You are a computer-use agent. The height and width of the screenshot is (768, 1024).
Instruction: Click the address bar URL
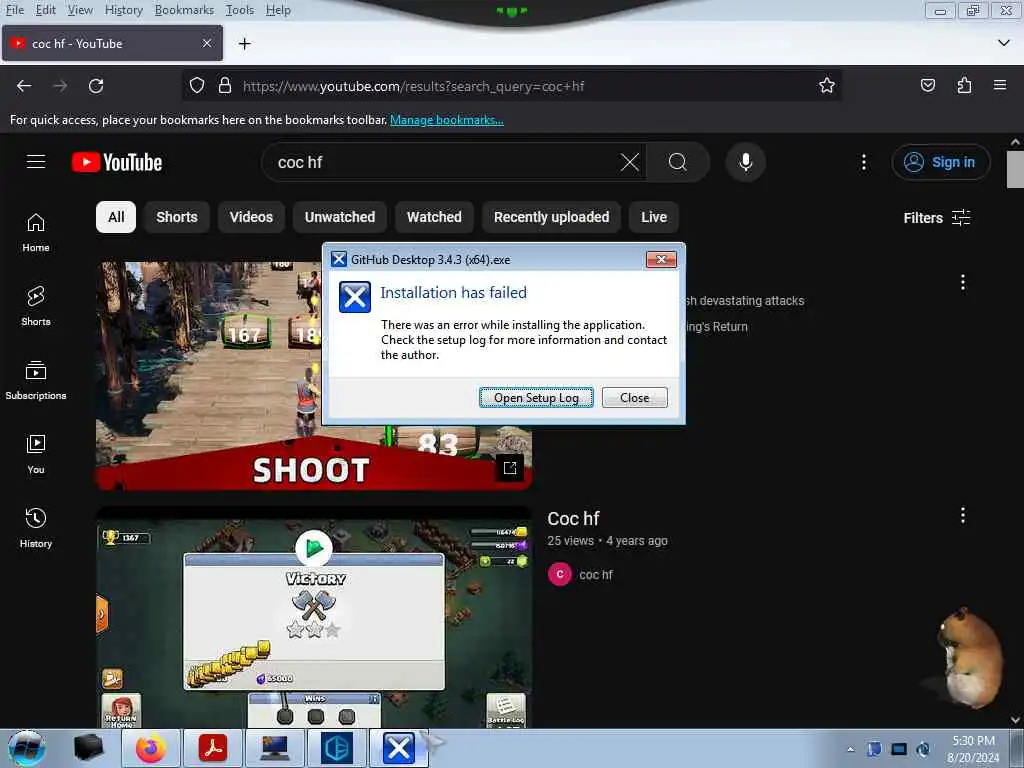[413, 86]
